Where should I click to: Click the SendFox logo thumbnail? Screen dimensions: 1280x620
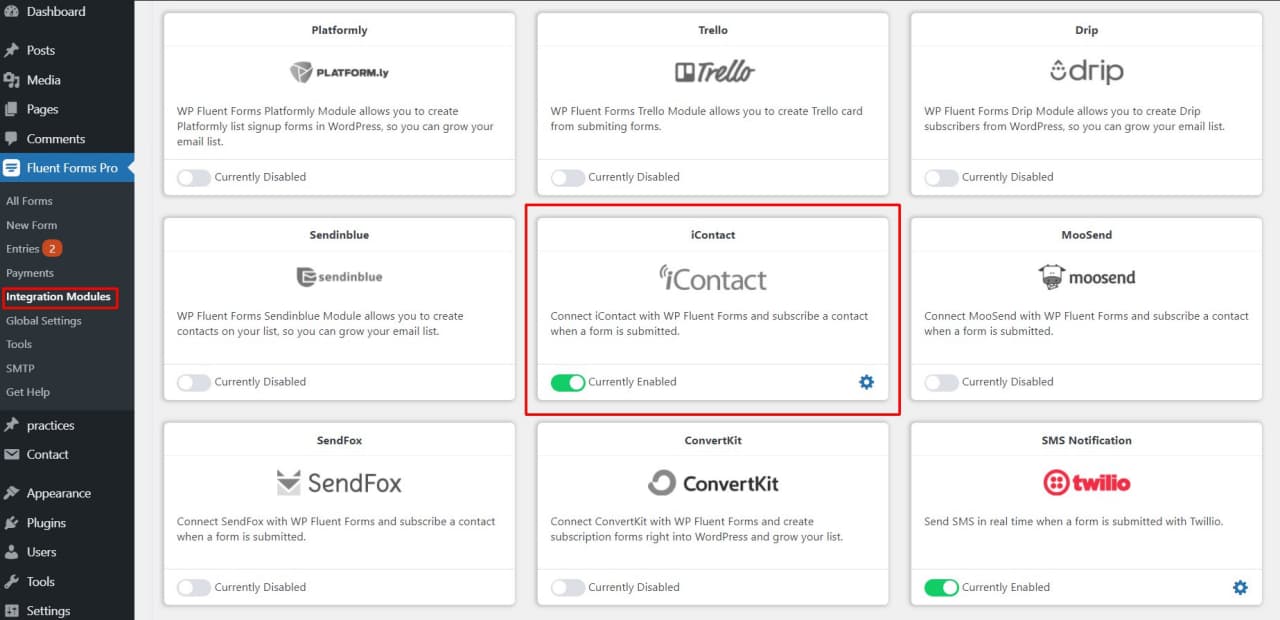(339, 483)
